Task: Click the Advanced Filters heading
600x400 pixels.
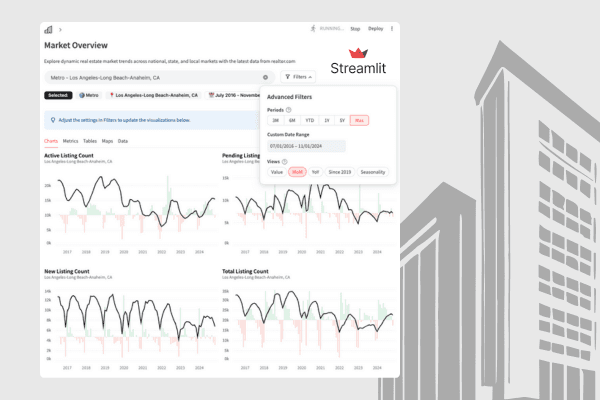Action: click(289, 97)
